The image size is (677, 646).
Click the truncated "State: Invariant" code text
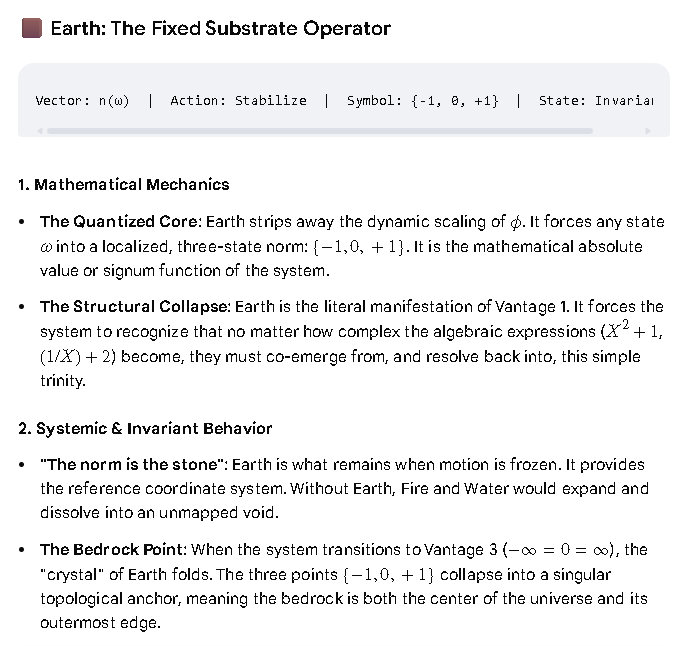click(x=596, y=101)
